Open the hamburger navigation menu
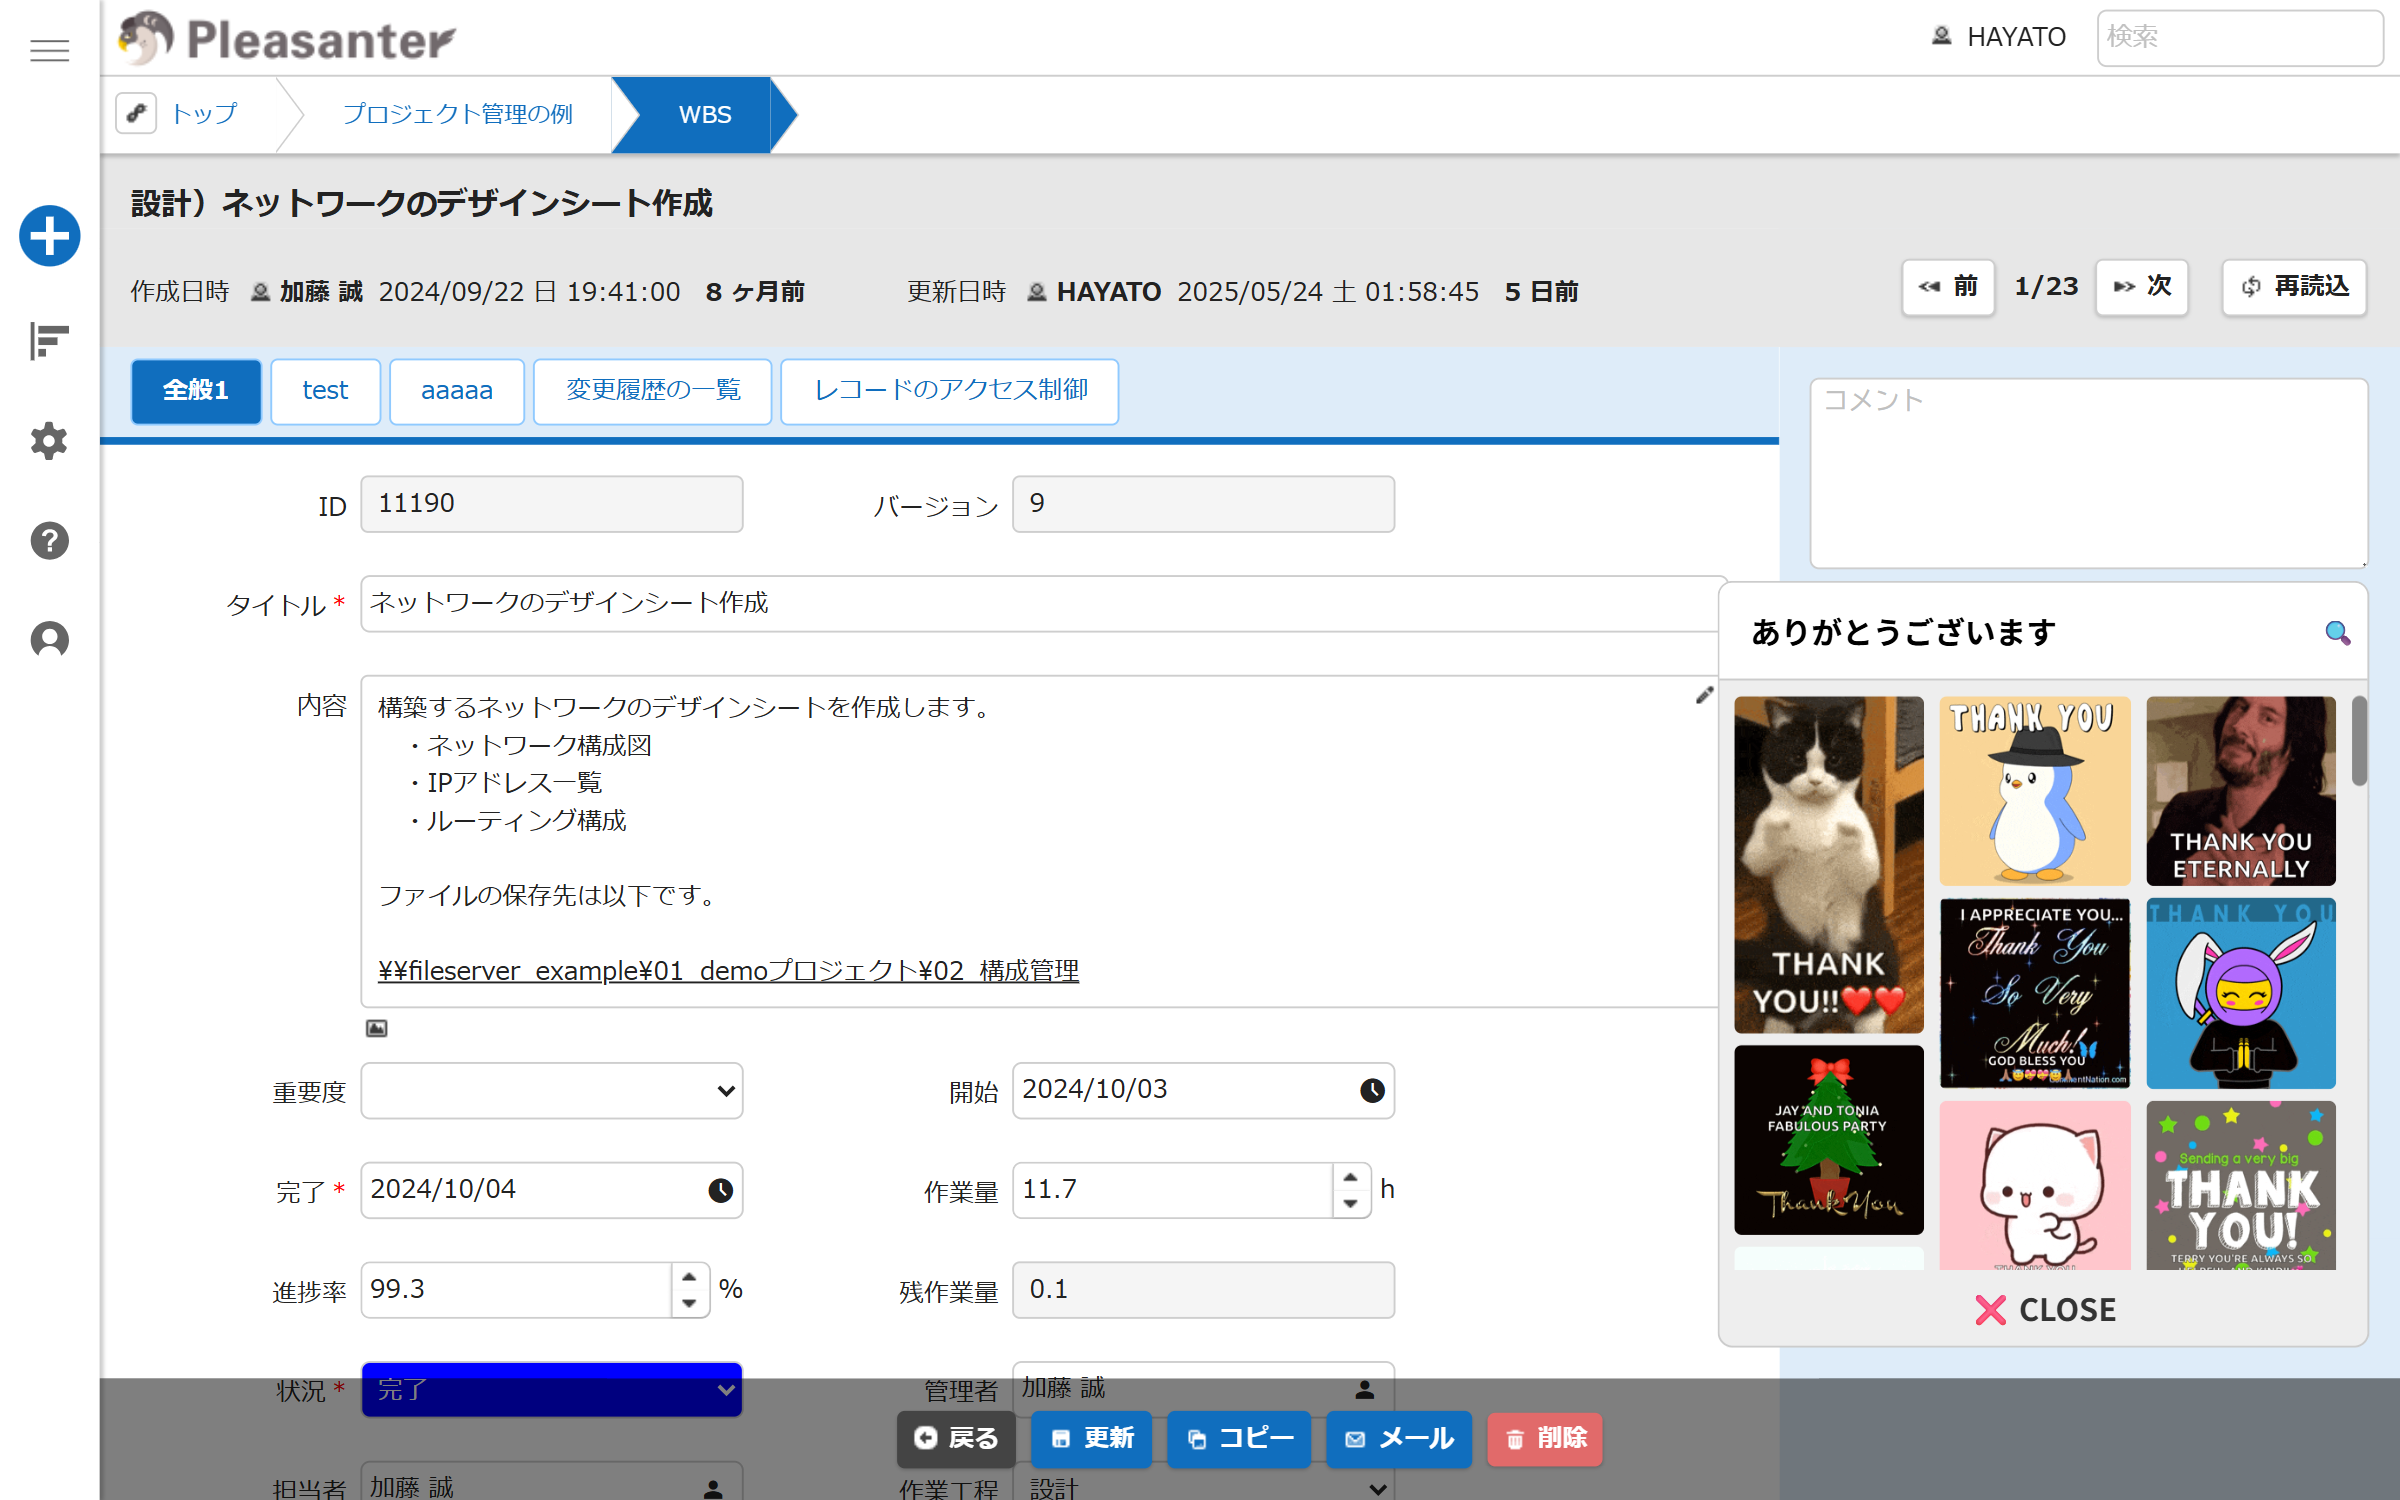 (x=49, y=51)
